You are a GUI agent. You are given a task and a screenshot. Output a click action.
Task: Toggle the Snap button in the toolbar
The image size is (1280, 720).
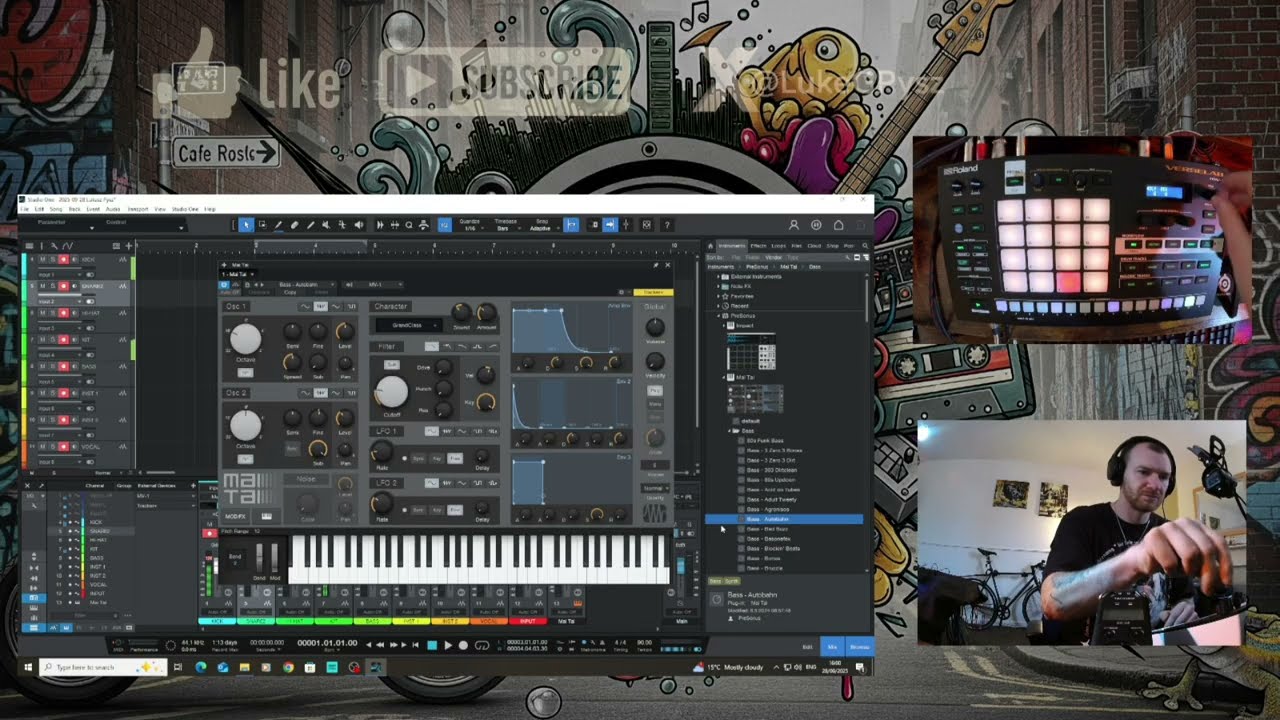click(571, 225)
